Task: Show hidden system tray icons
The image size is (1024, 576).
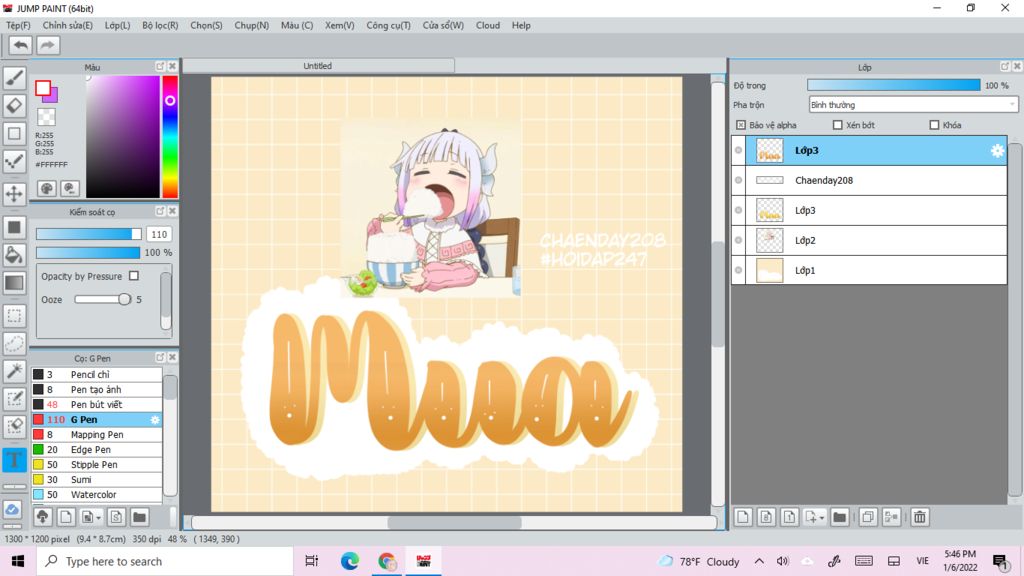Action: (x=759, y=561)
